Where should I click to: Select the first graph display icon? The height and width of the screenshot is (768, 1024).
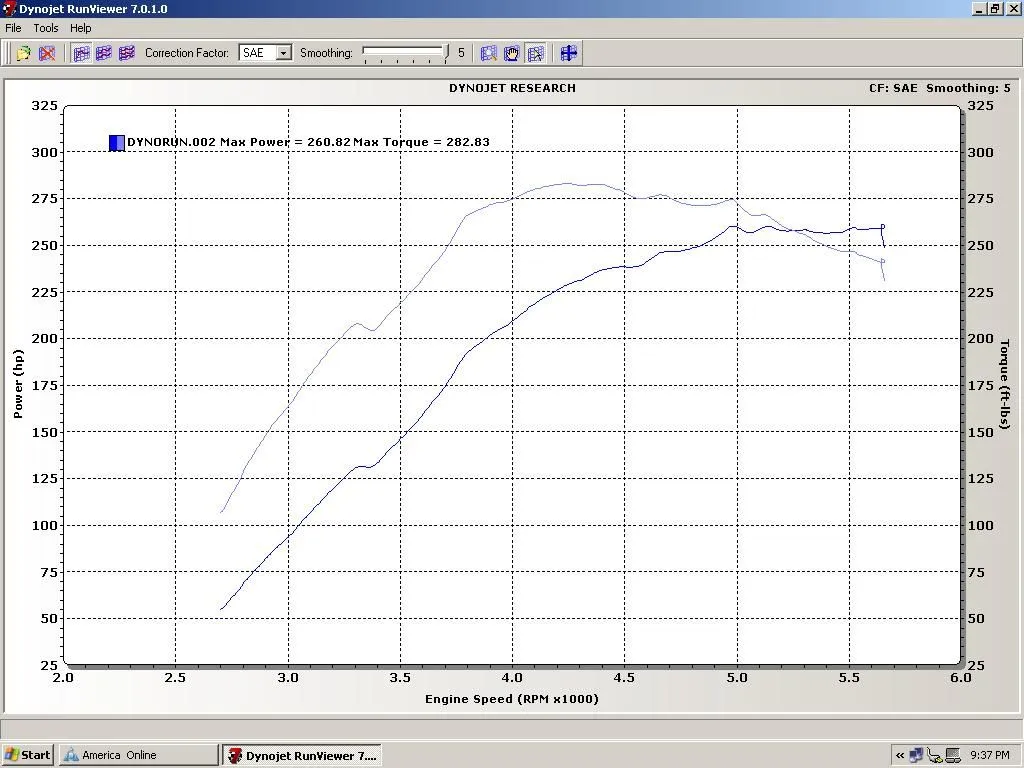pos(80,53)
